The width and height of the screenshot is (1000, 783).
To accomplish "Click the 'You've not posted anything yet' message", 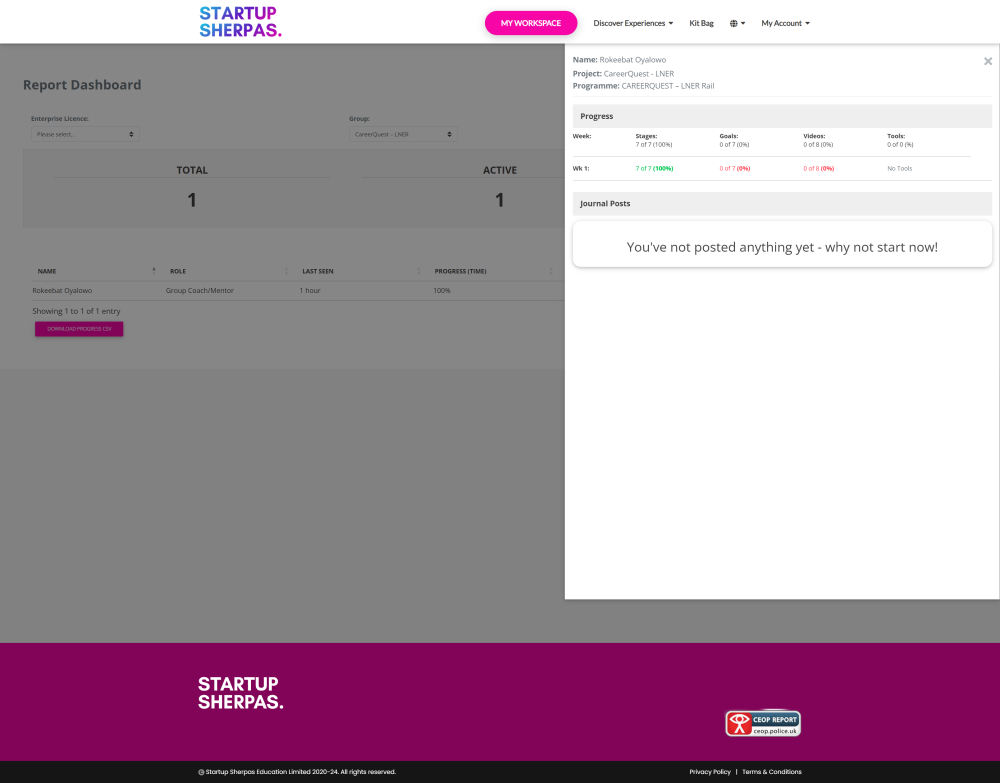I will (782, 247).
